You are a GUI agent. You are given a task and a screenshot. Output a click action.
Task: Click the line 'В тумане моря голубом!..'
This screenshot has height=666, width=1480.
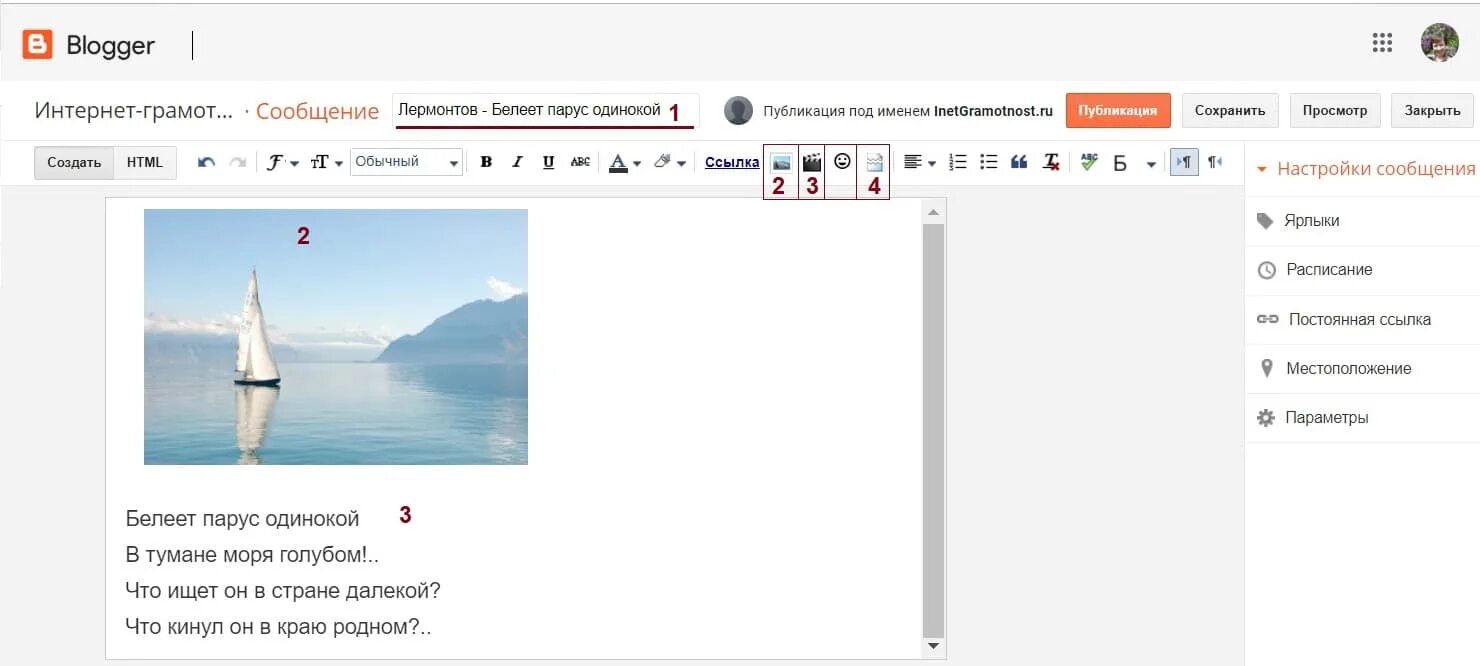[252, 554]
